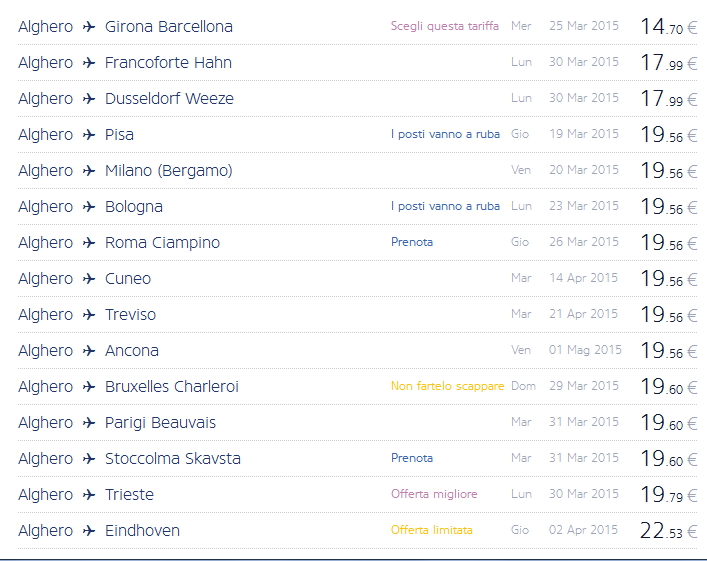Click the airplane icon before Stoccolma Skavsta
This screenshot has width=707, height=561.
click(x=89, y=459)
